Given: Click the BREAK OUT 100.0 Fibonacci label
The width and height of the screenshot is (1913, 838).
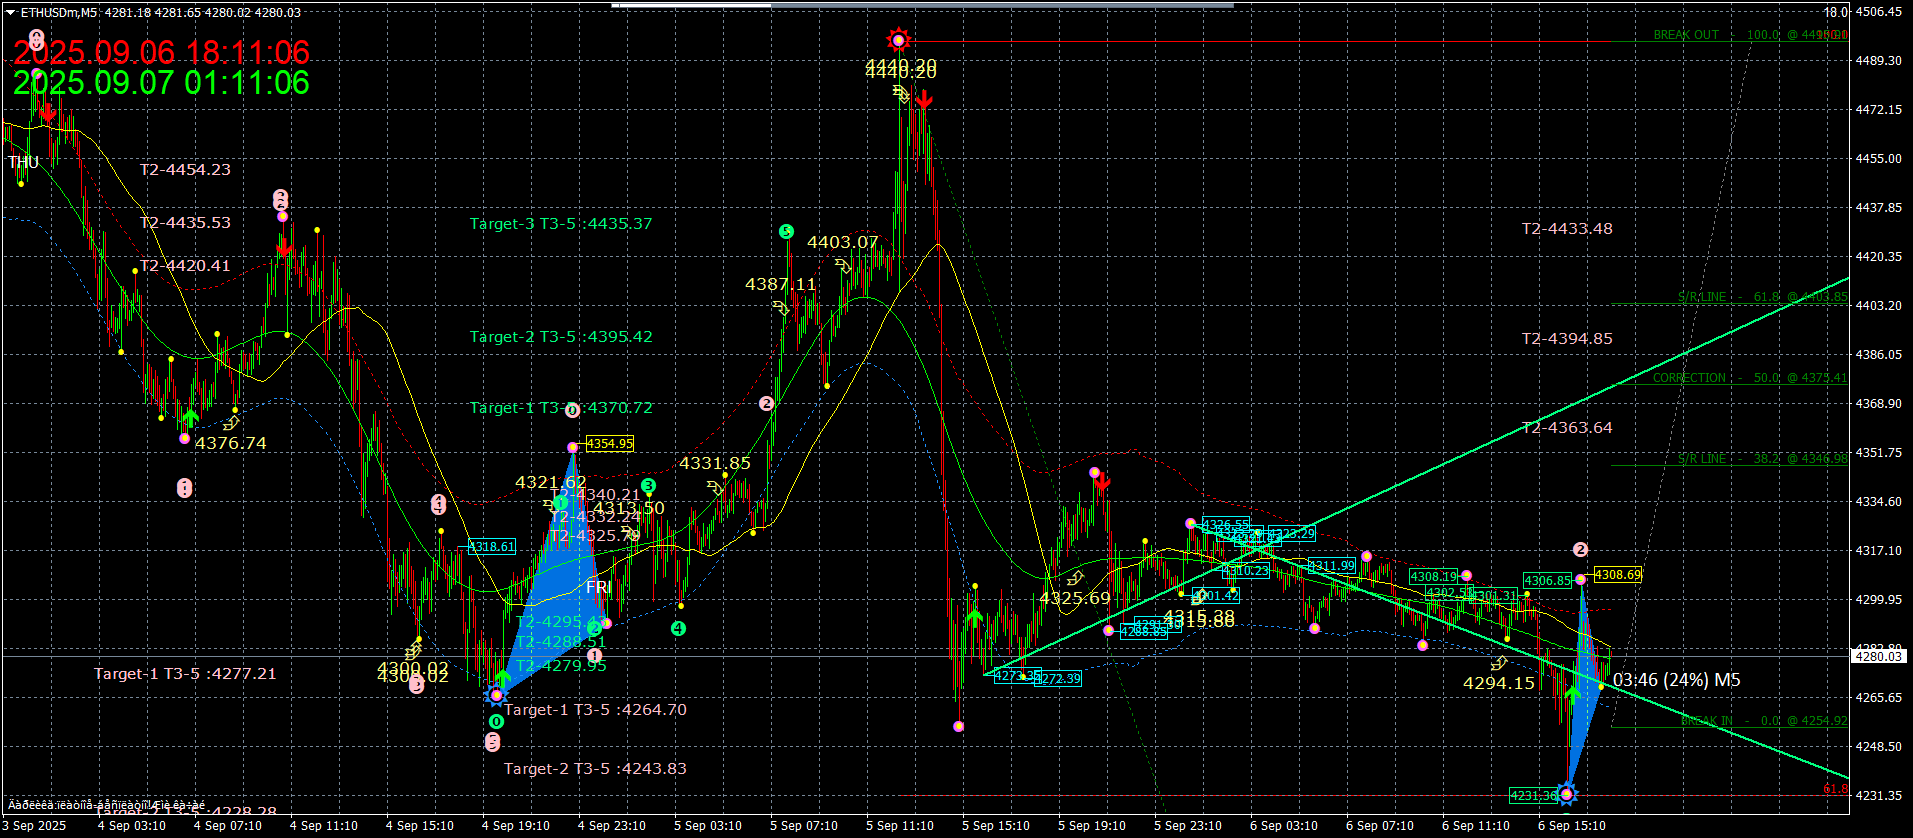Looking at the screenshot, I should [x=1750, y=35].
